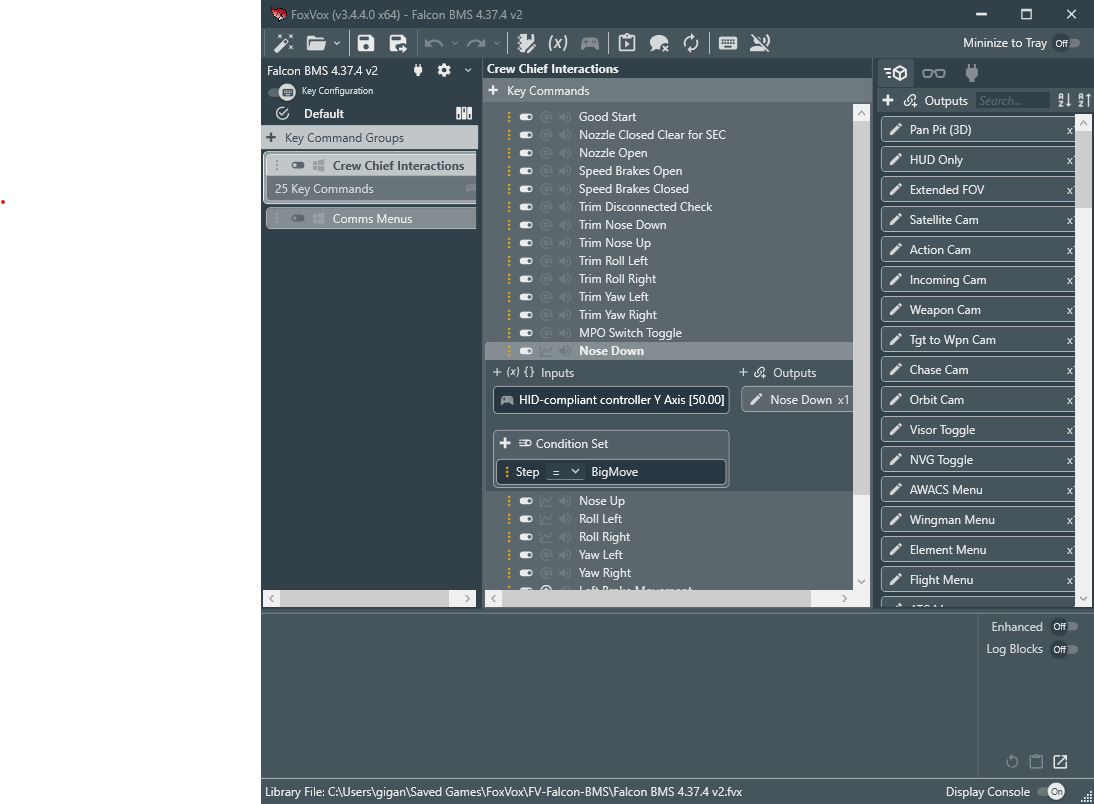1094x804 pixels.
Task: Open undo history dropdown arrow
Action: (455, 43)
